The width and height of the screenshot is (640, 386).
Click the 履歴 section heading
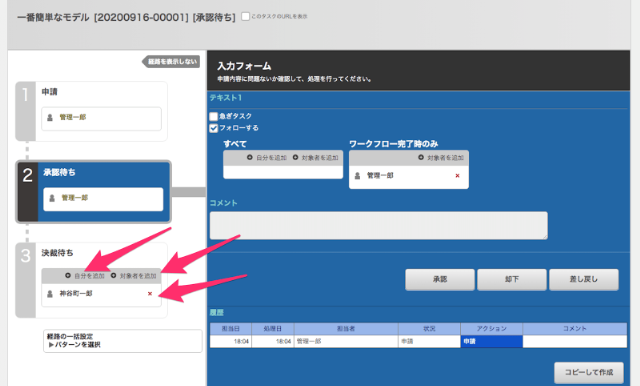coord(217,313)
